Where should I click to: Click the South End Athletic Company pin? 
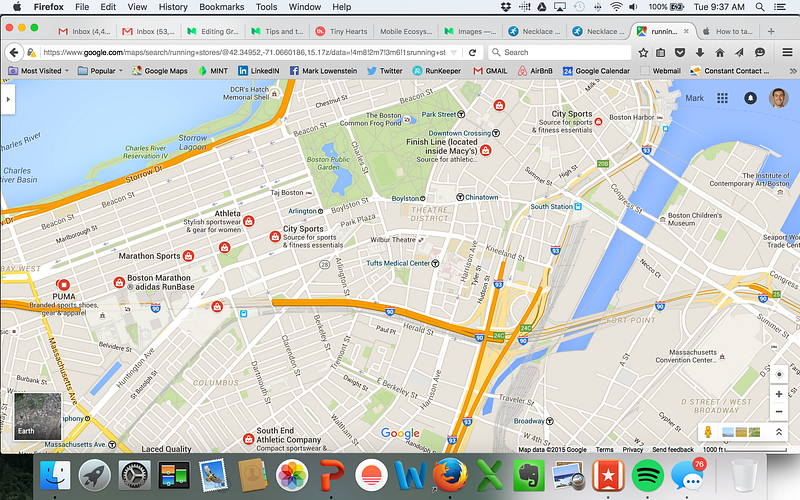[x=248, y=439]
